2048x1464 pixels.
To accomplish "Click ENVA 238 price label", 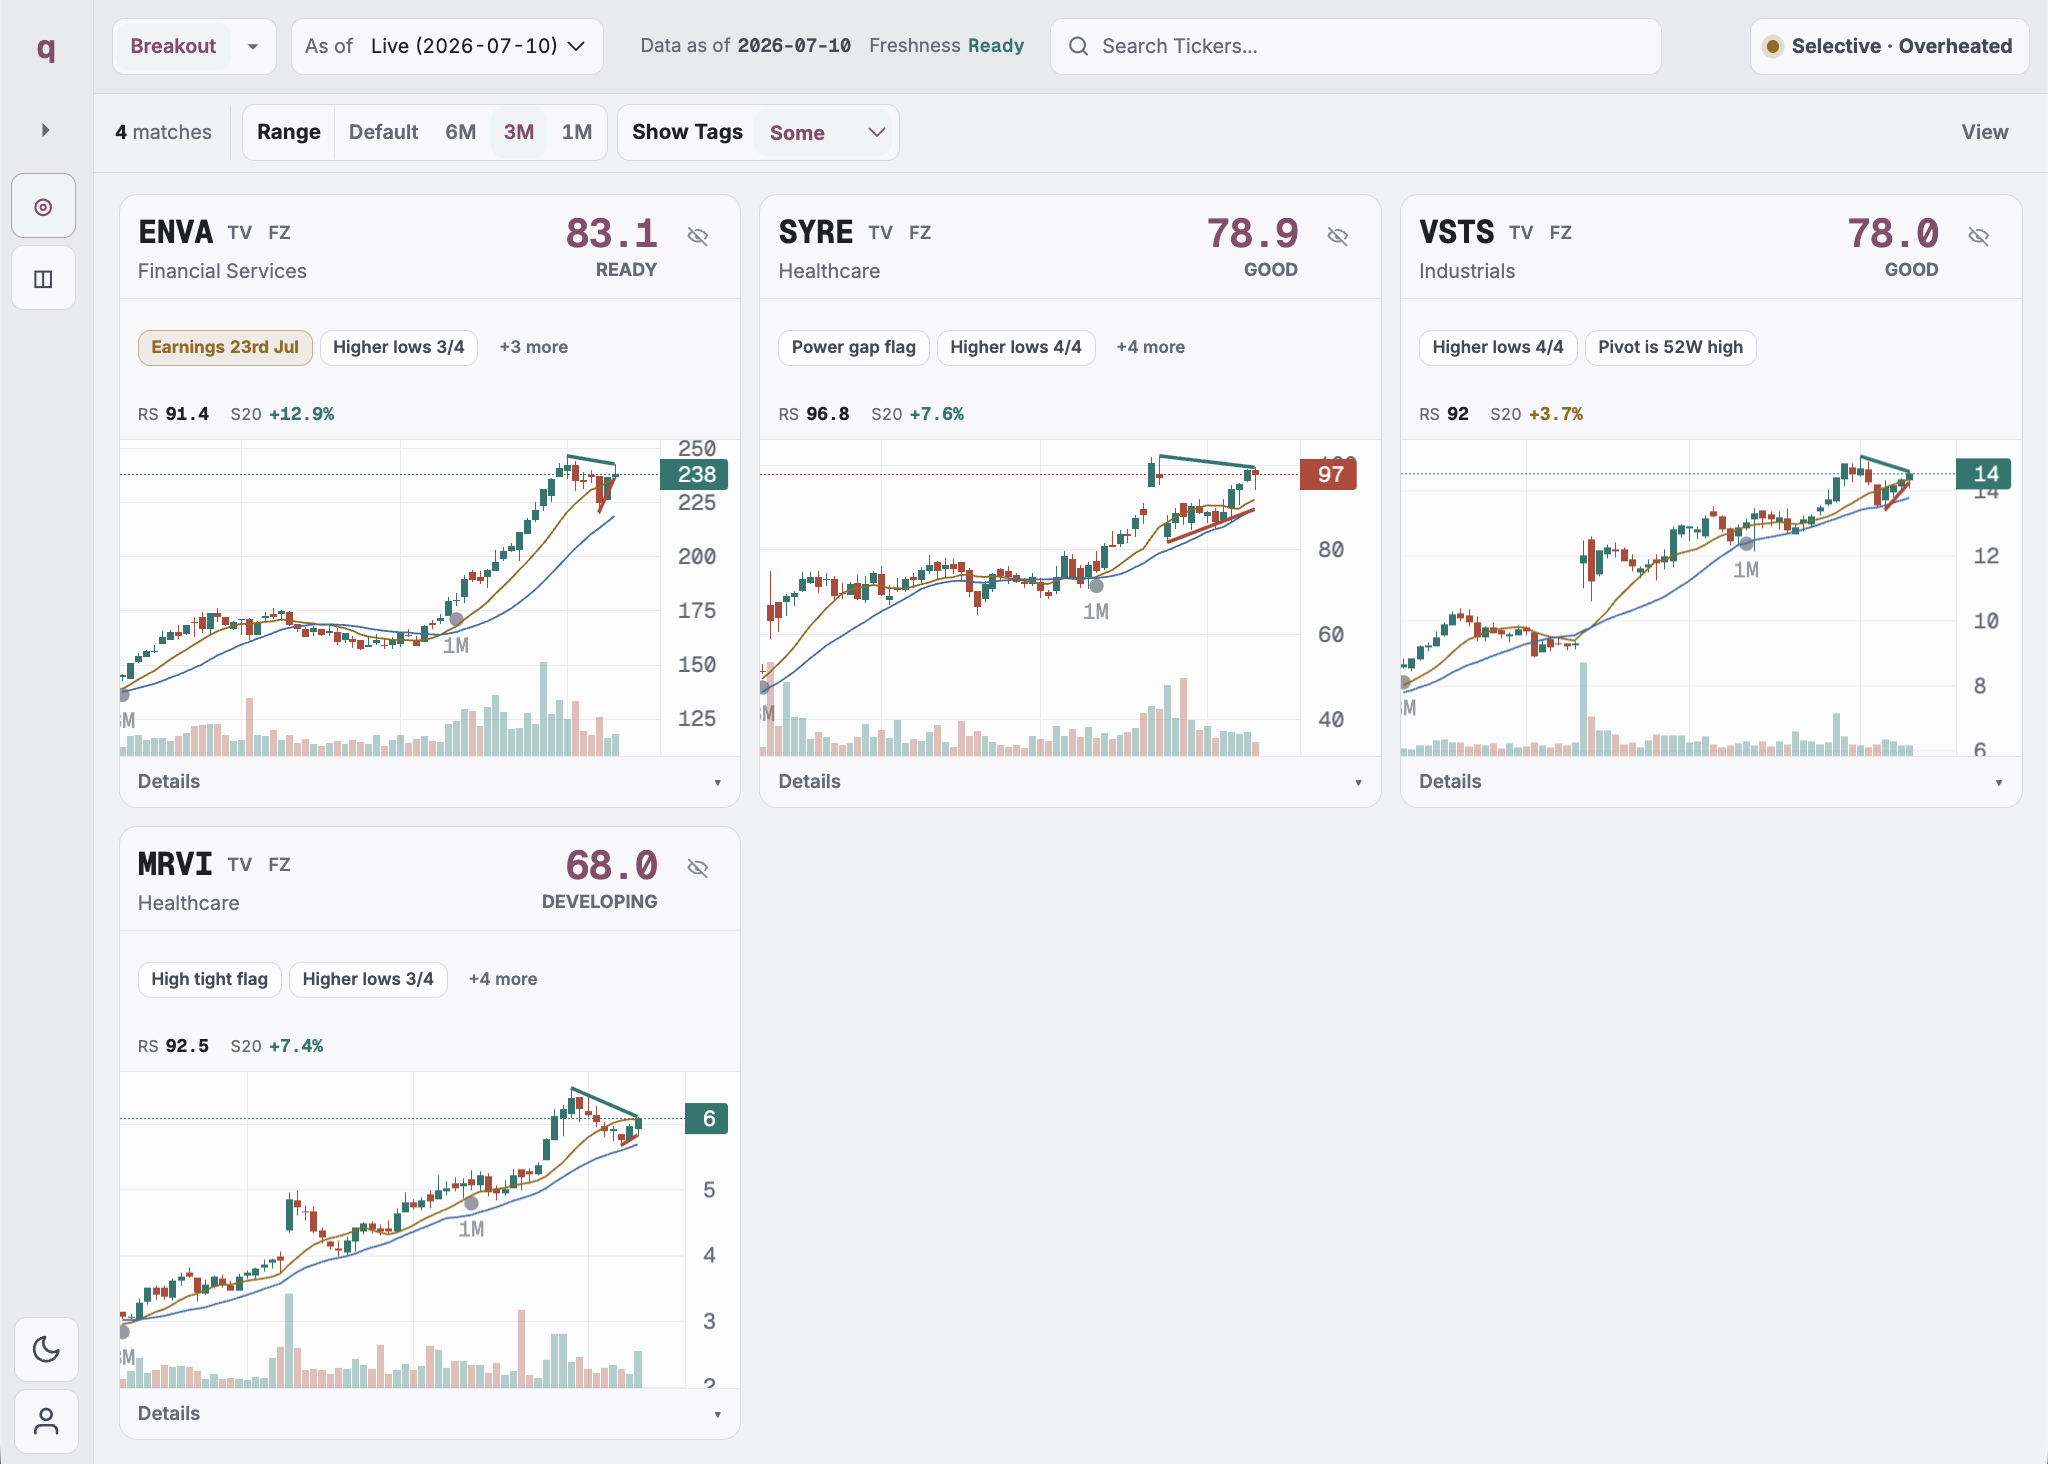I will pos(695,474).
